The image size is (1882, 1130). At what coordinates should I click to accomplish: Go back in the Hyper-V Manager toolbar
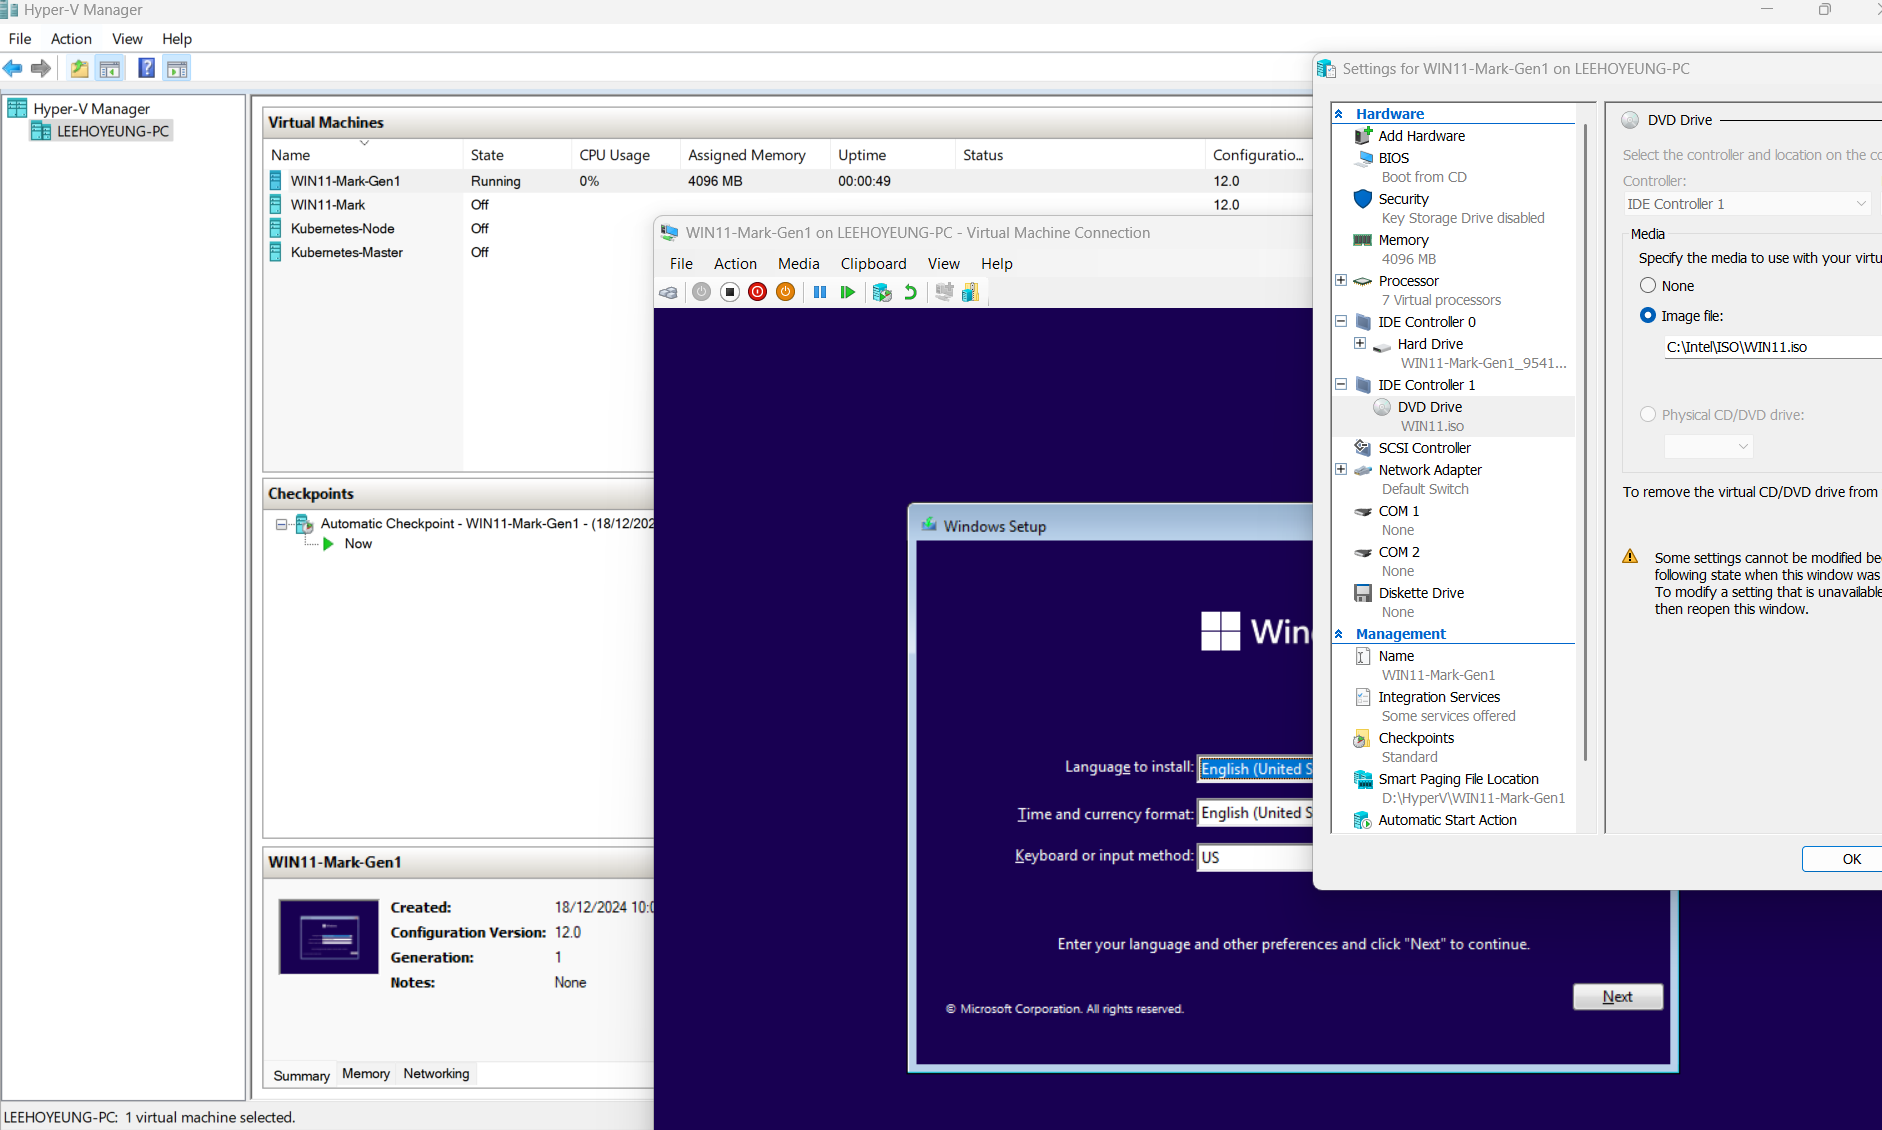point(13,68)
